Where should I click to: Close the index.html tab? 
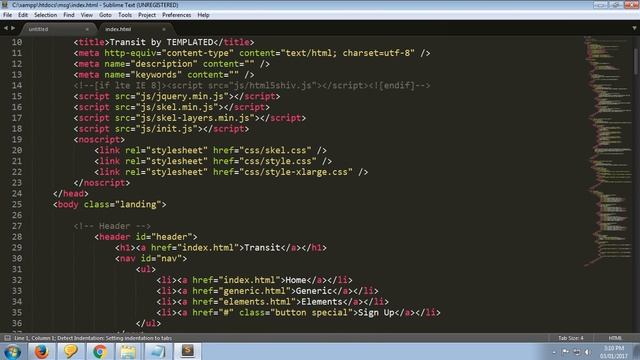(164, 29)
